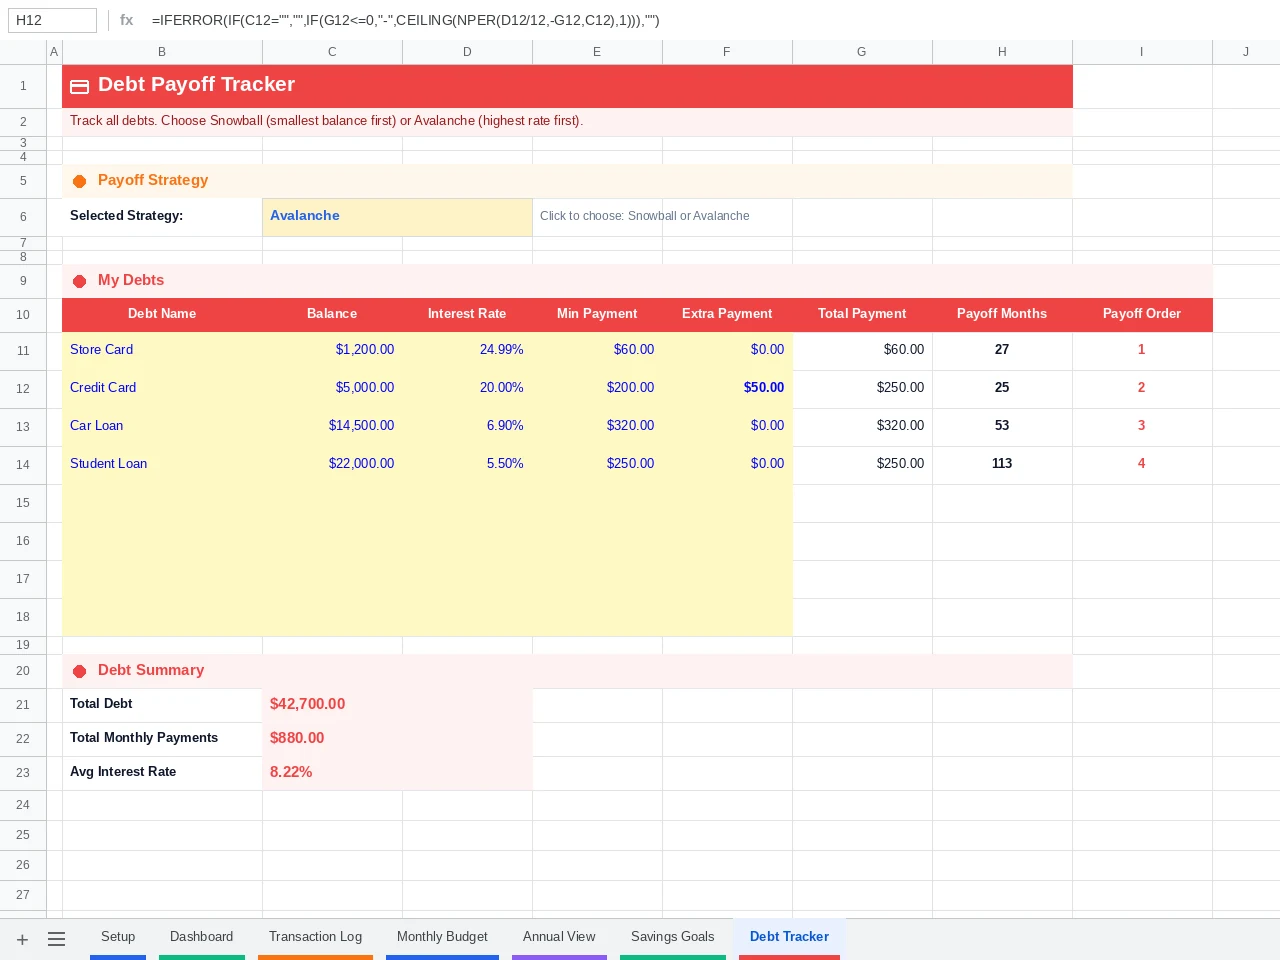Switch to the Setup sheet tab
Screen dimensions: 1280x960
coord(118,937)
